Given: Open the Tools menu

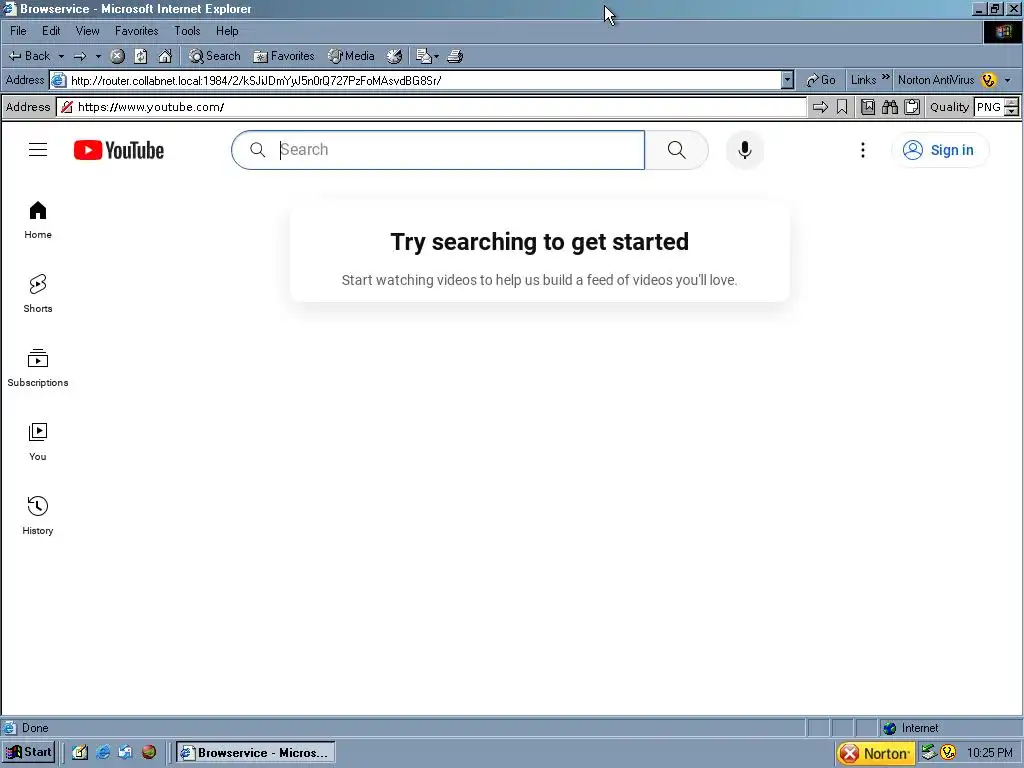Looking at the screenshot, I should 187,31.
